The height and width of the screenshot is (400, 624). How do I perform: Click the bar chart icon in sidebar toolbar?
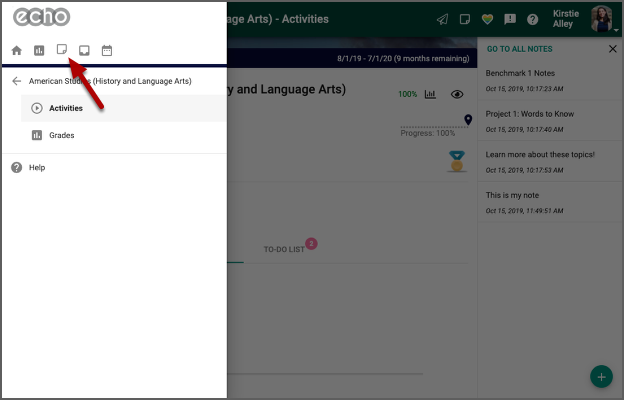[39, 50]
